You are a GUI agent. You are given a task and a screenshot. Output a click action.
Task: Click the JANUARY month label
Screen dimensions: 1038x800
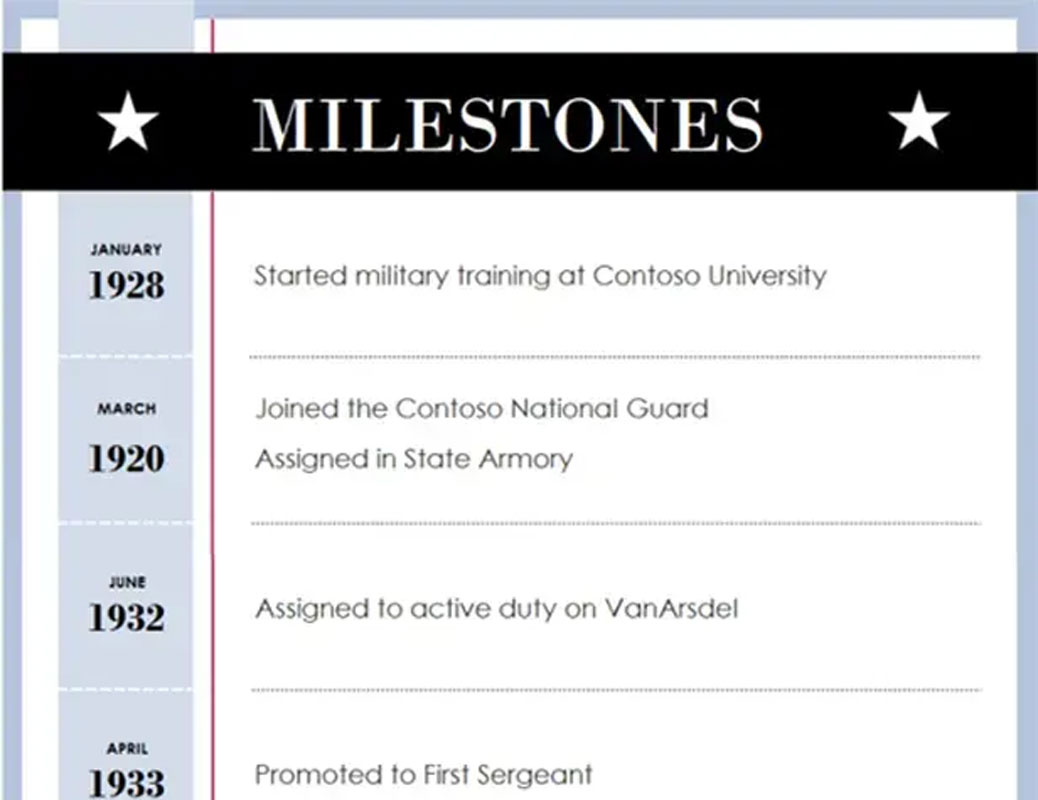[x=126, y=249]
